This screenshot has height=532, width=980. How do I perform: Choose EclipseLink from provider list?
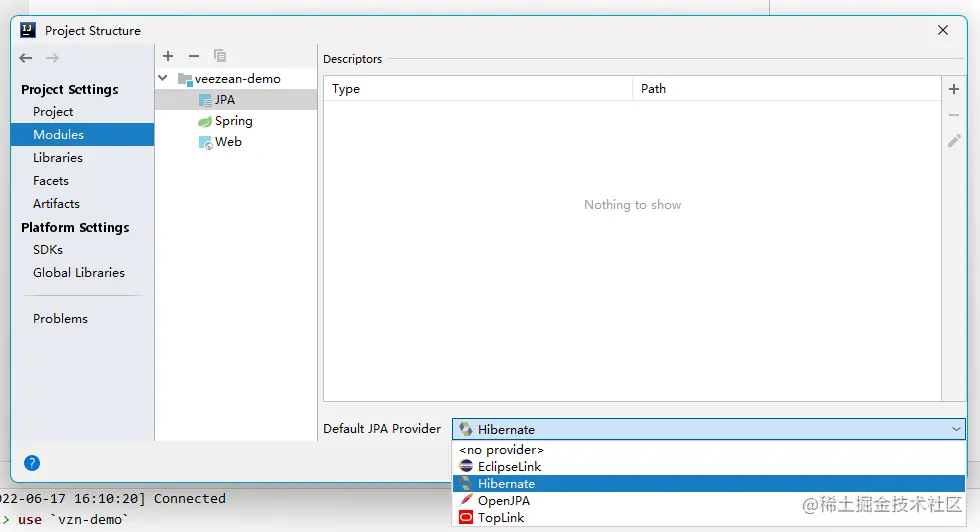coord(709,466)
